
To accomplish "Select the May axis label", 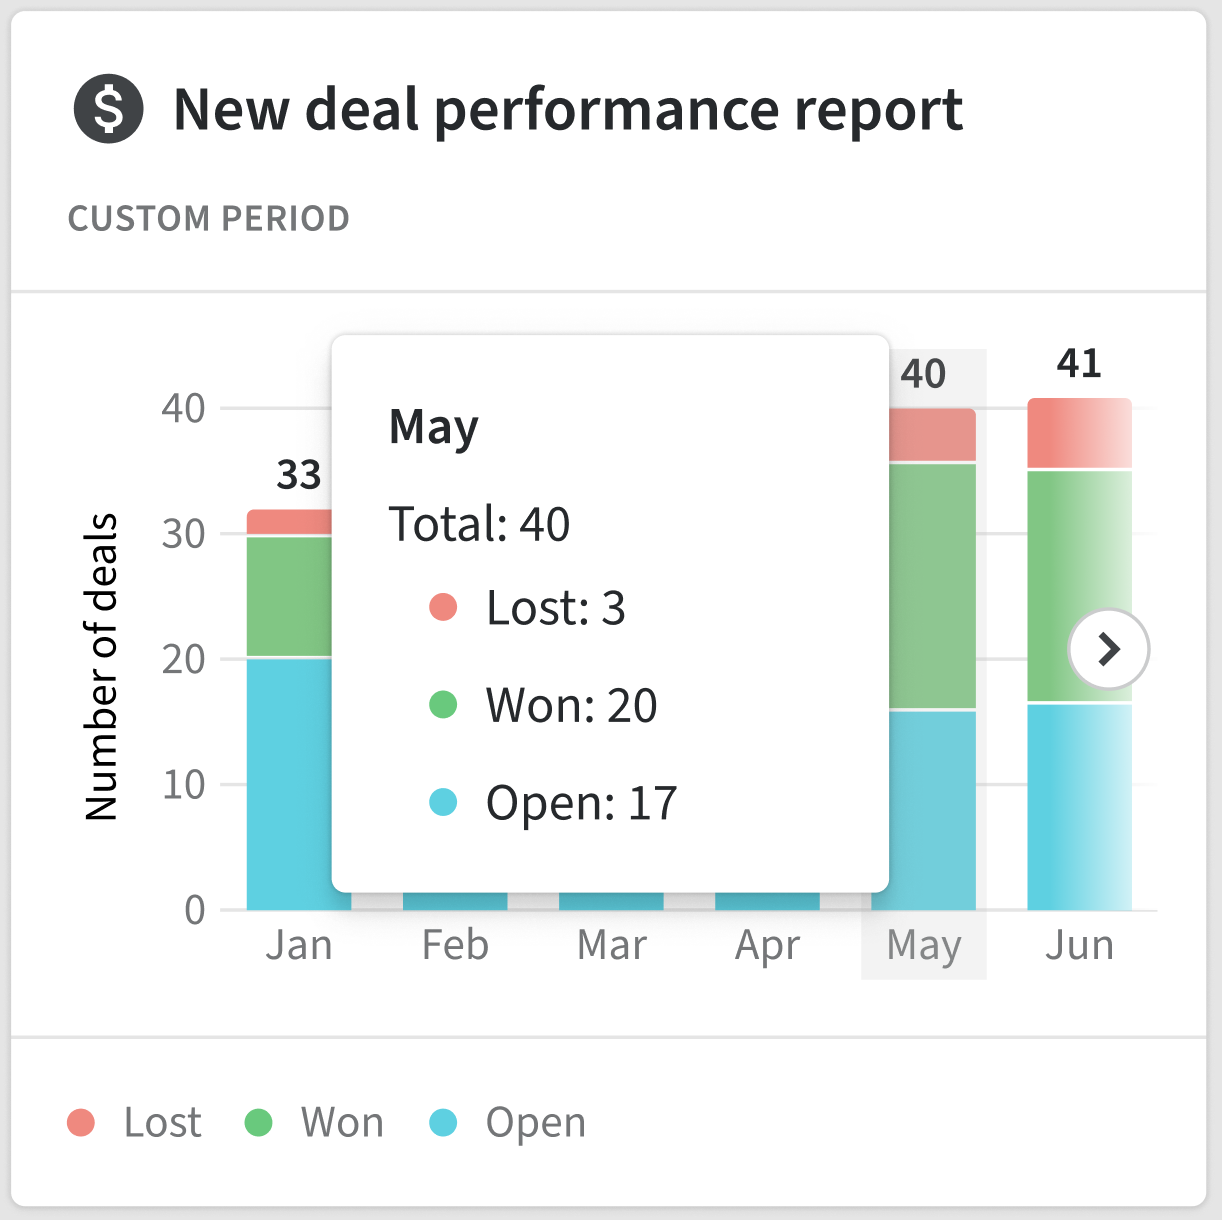I will click(922, 943).
